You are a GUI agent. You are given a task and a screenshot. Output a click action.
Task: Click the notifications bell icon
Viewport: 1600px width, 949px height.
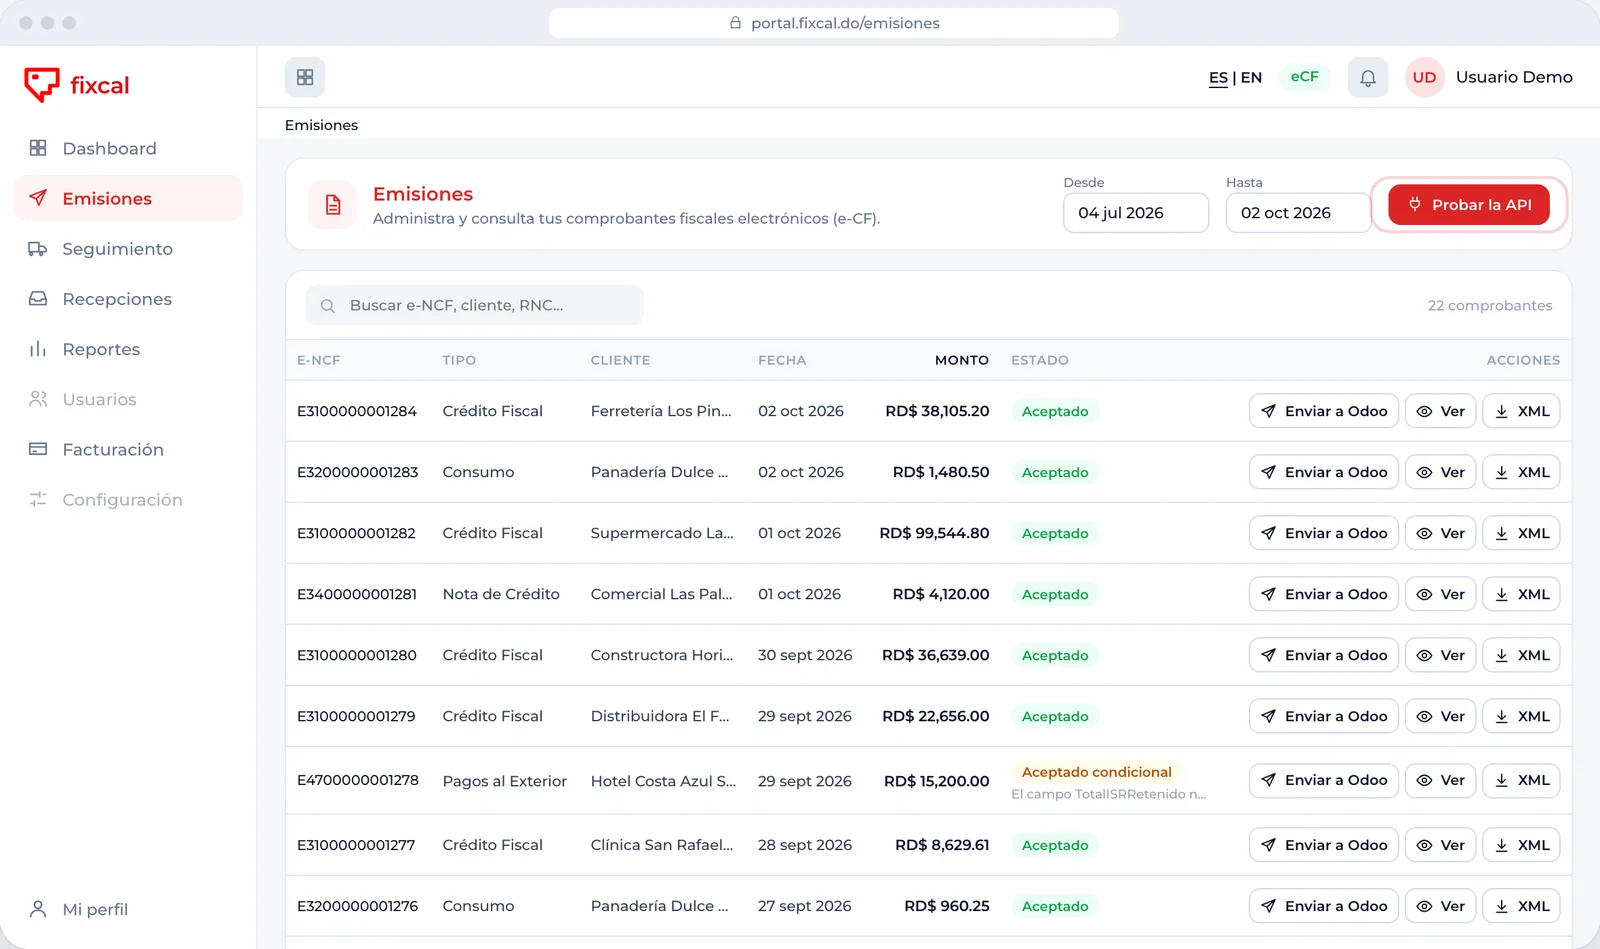tap(1367, 77)
